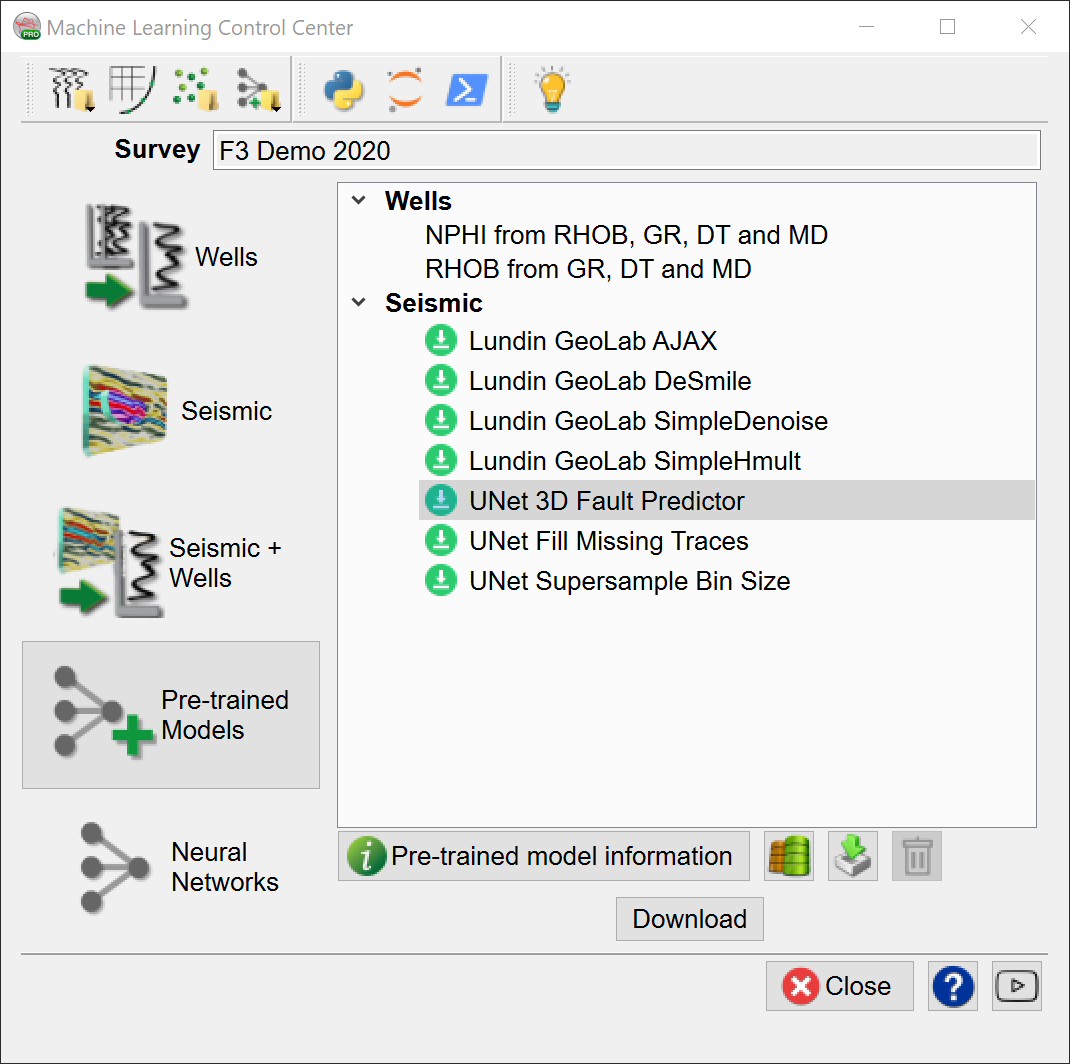Open help with the question mark icon
1070x1064 pixels.
point(953,987)
